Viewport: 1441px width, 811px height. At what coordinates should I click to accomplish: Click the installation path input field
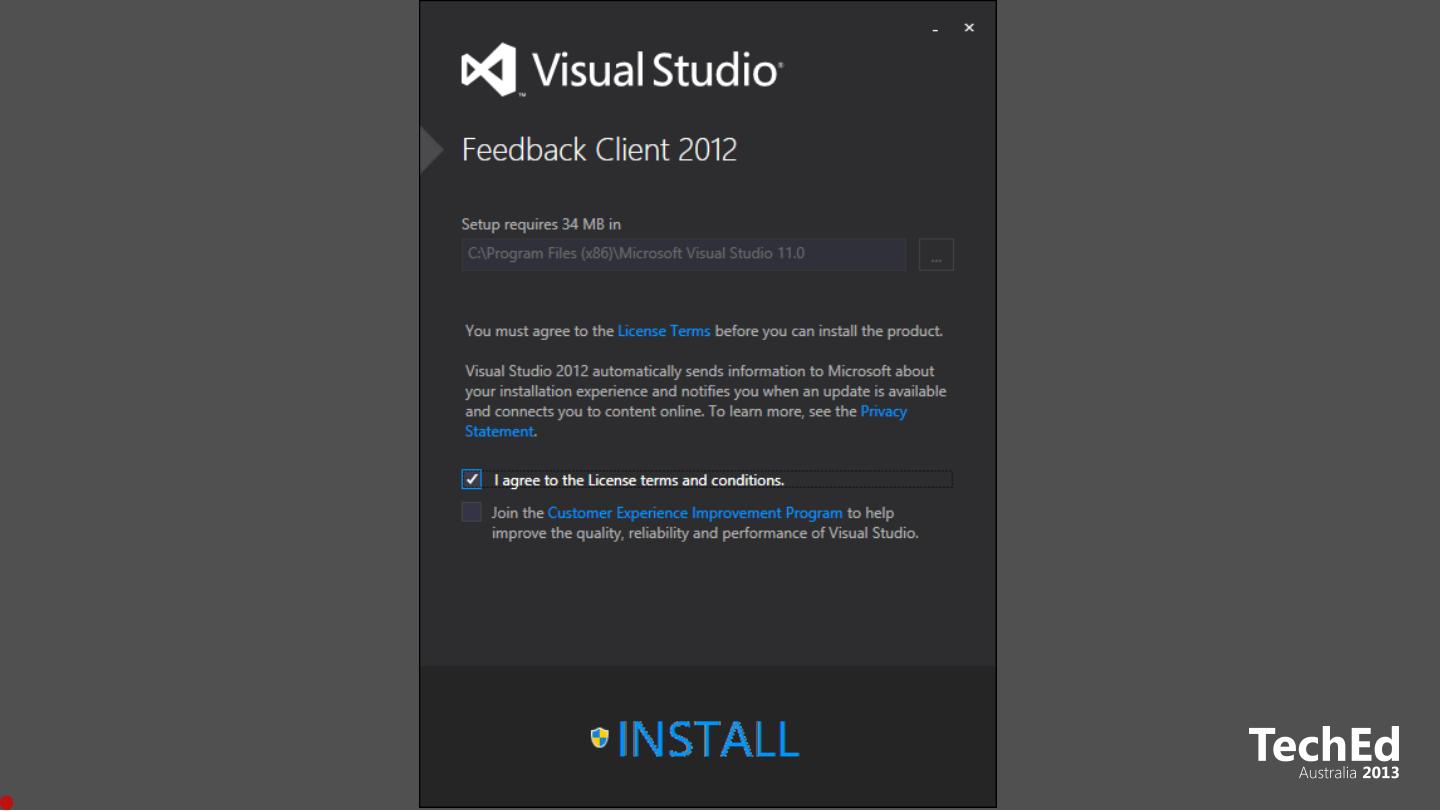684,254
